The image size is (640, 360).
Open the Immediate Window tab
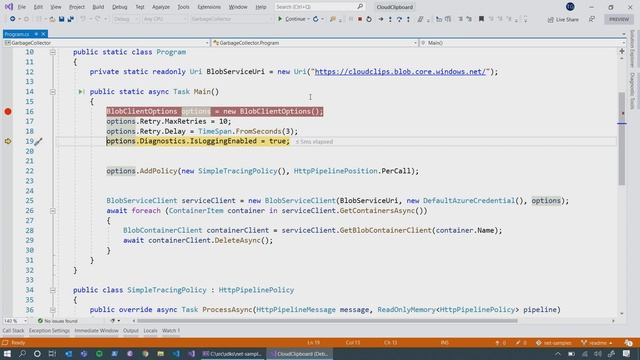tap(96, 331)
